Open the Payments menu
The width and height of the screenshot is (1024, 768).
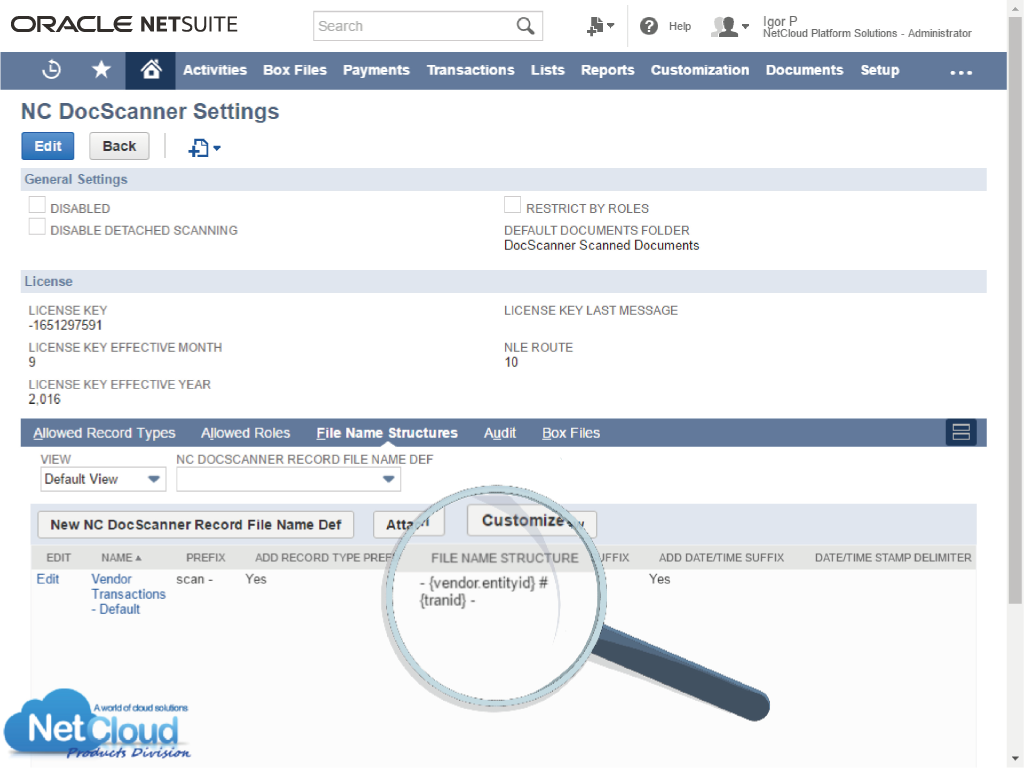376,70
